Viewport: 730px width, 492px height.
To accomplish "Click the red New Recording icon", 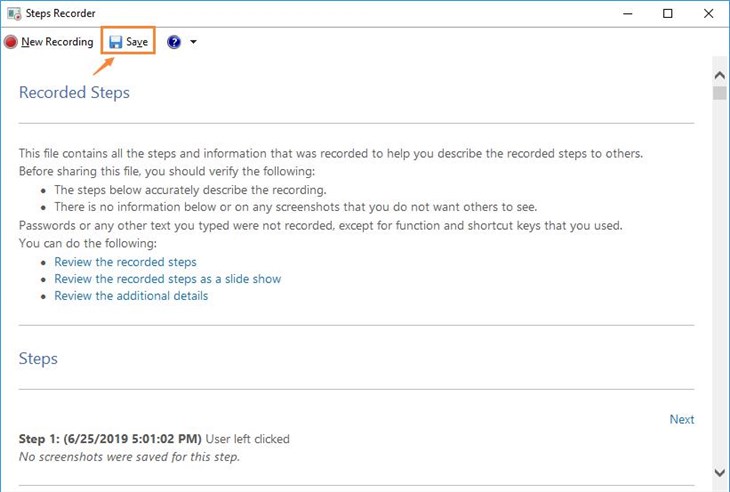I will (11, 42).
